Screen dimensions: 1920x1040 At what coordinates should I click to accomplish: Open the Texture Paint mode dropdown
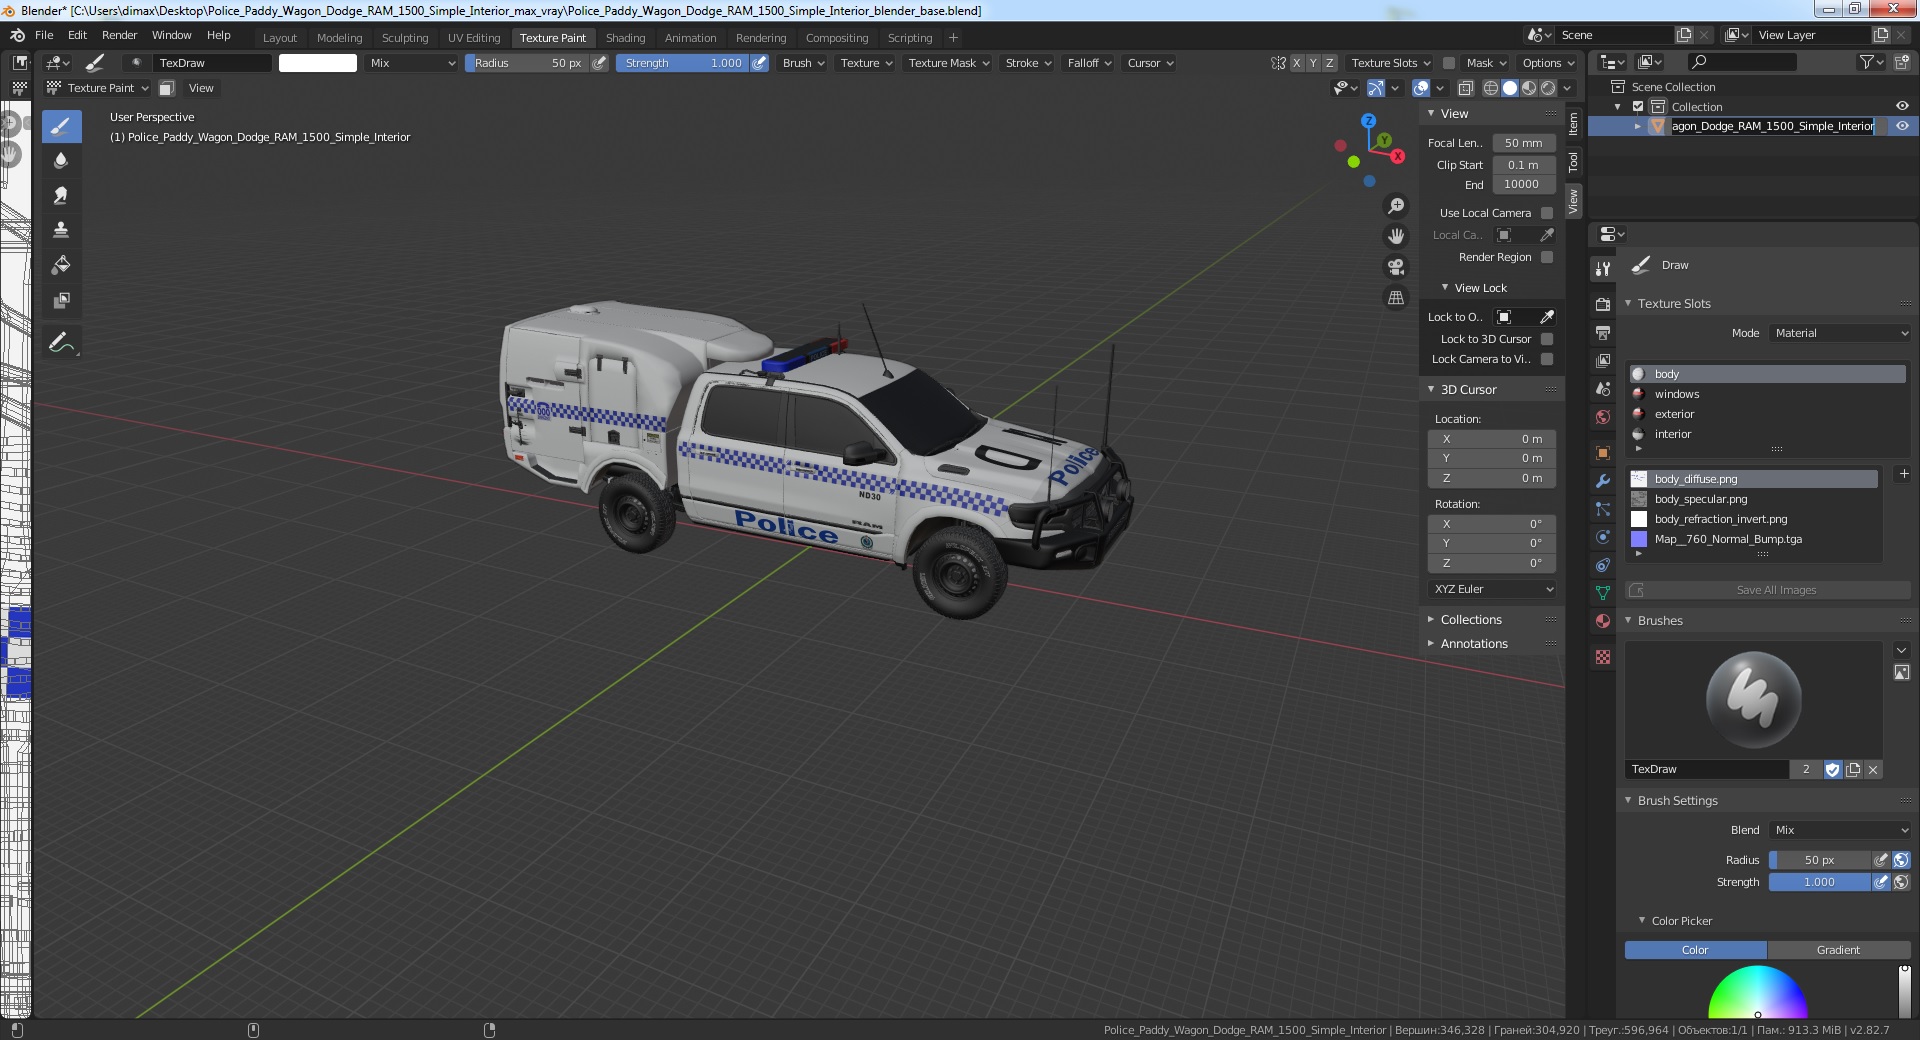point(98,88)
